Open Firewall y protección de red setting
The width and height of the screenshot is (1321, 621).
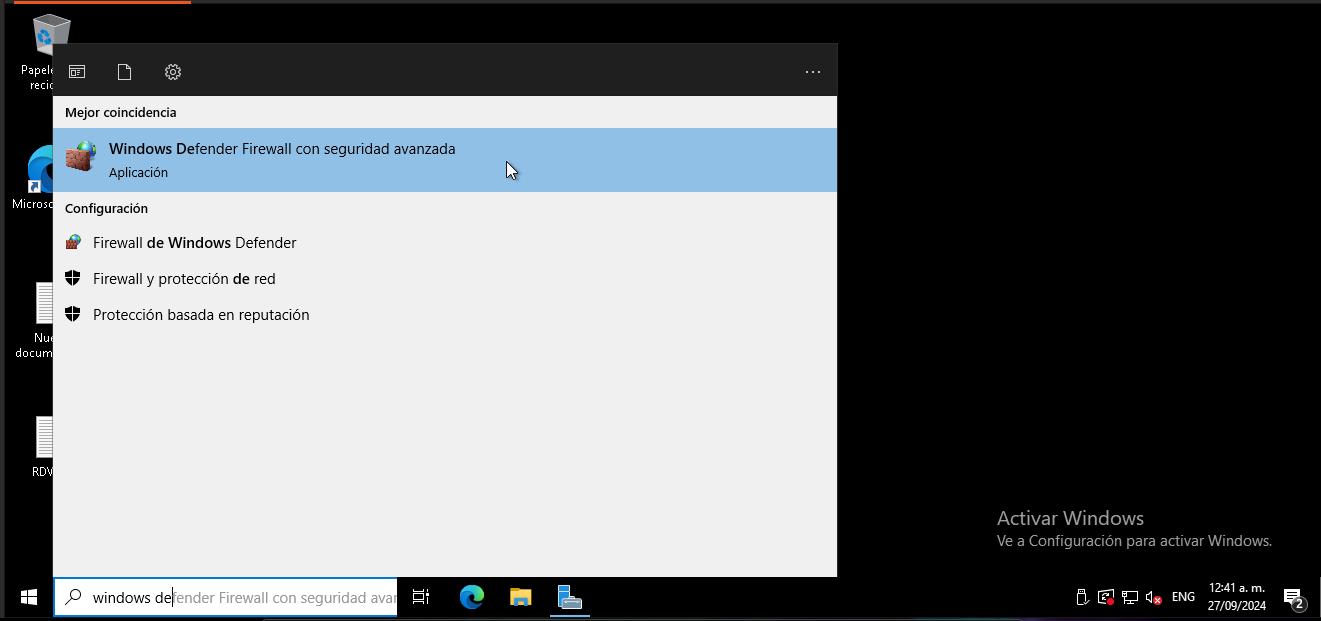445,279
